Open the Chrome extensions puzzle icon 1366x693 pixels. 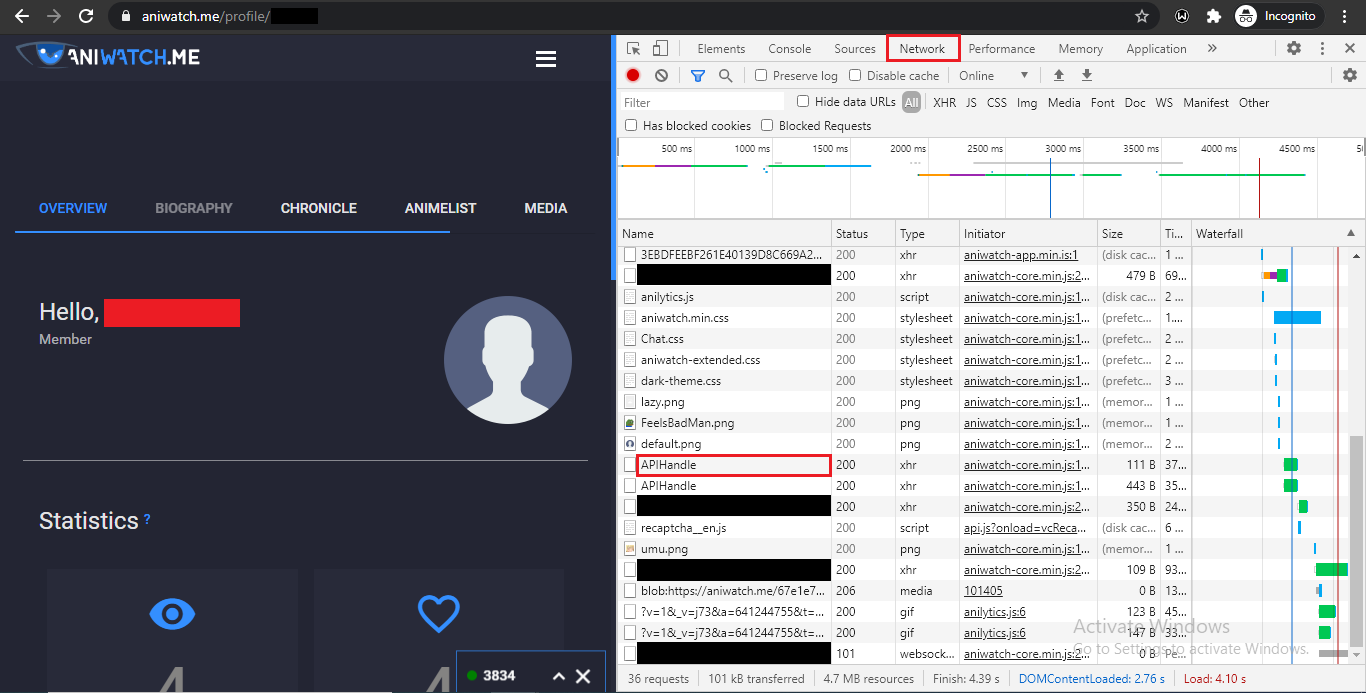(x=1214, y=16)
